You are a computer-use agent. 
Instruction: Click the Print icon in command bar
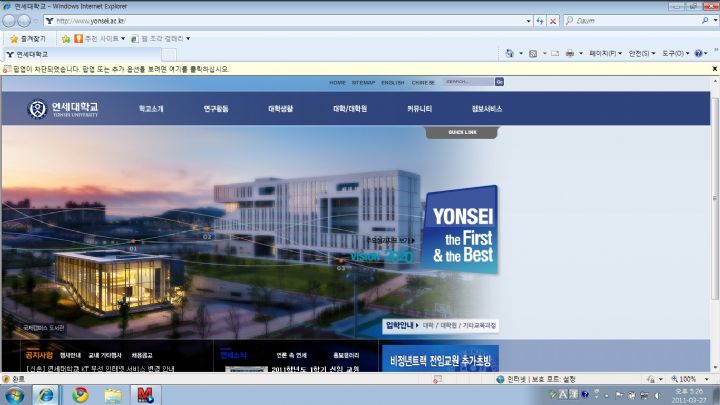pyautogui.click(x=570, y=54)
